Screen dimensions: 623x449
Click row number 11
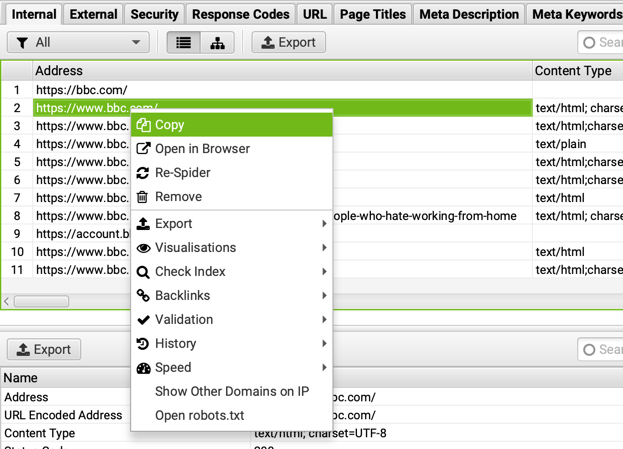pyautogui.click(x=17, y=270)
